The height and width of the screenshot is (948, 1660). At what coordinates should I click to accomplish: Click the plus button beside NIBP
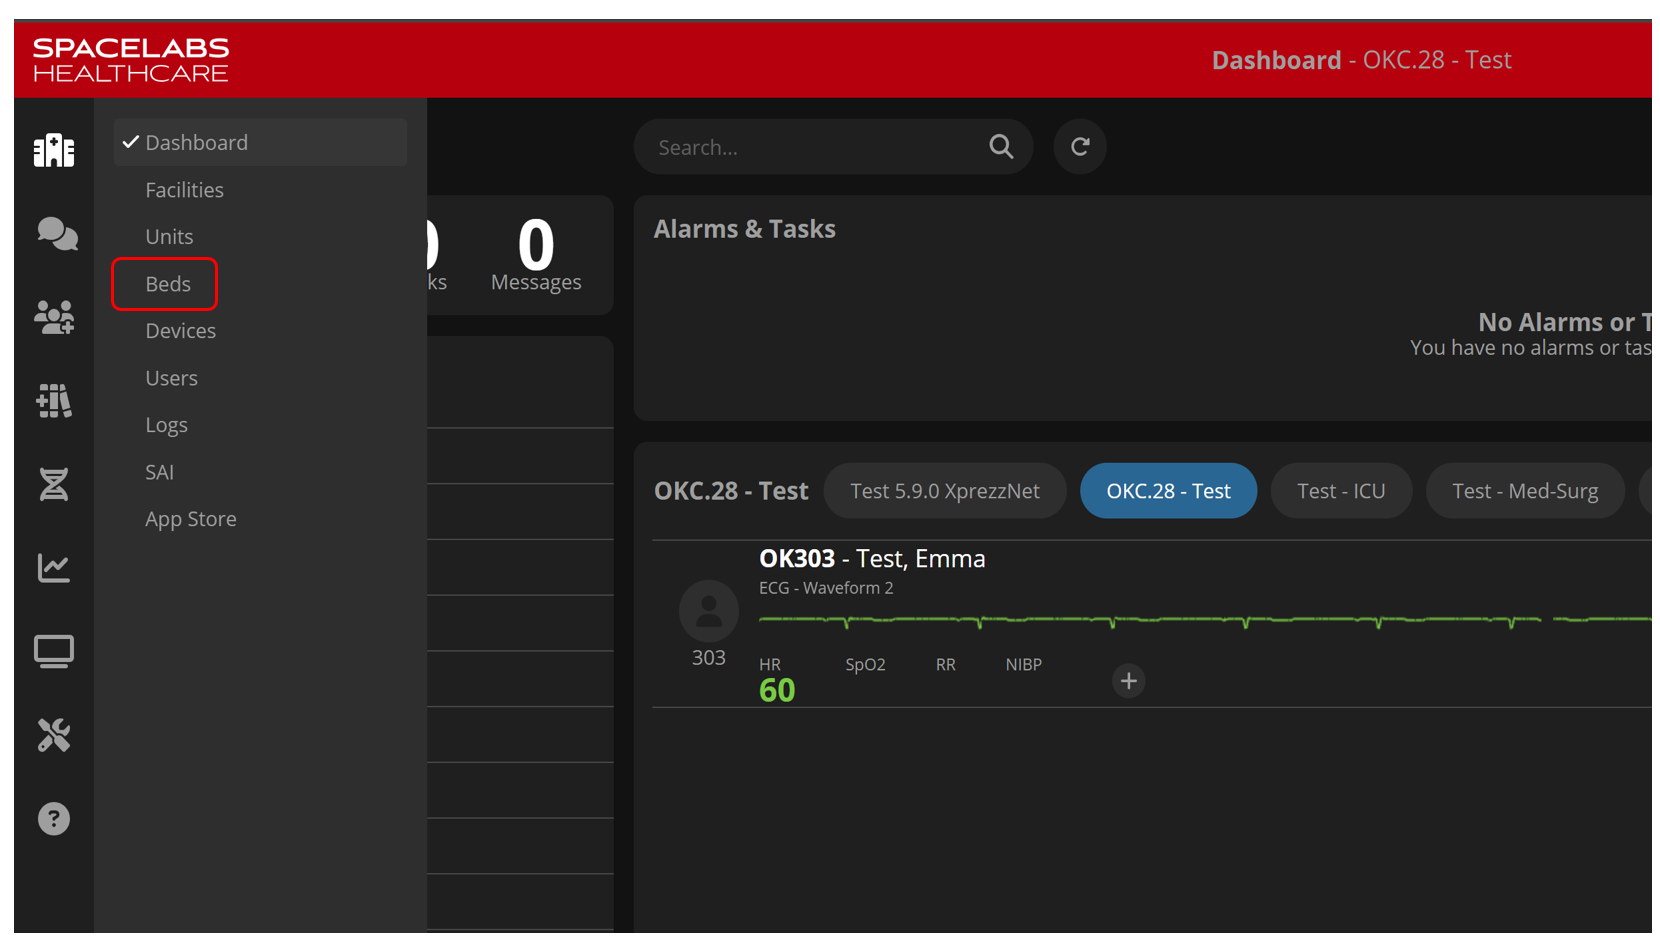(x=1129, y=681)
